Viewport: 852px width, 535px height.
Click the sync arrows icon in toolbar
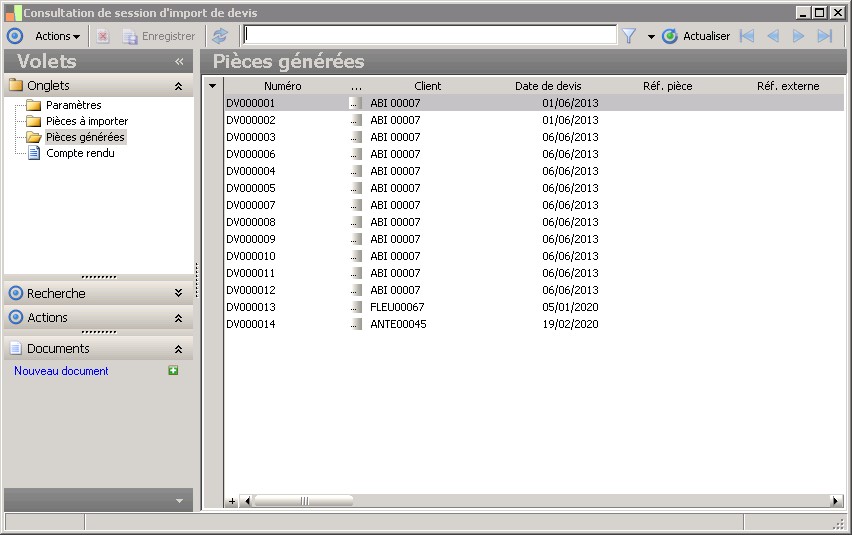pos(220,36)
